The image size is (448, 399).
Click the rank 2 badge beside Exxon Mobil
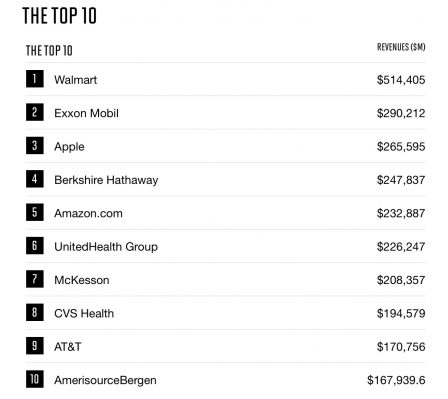tap(35, 112)
